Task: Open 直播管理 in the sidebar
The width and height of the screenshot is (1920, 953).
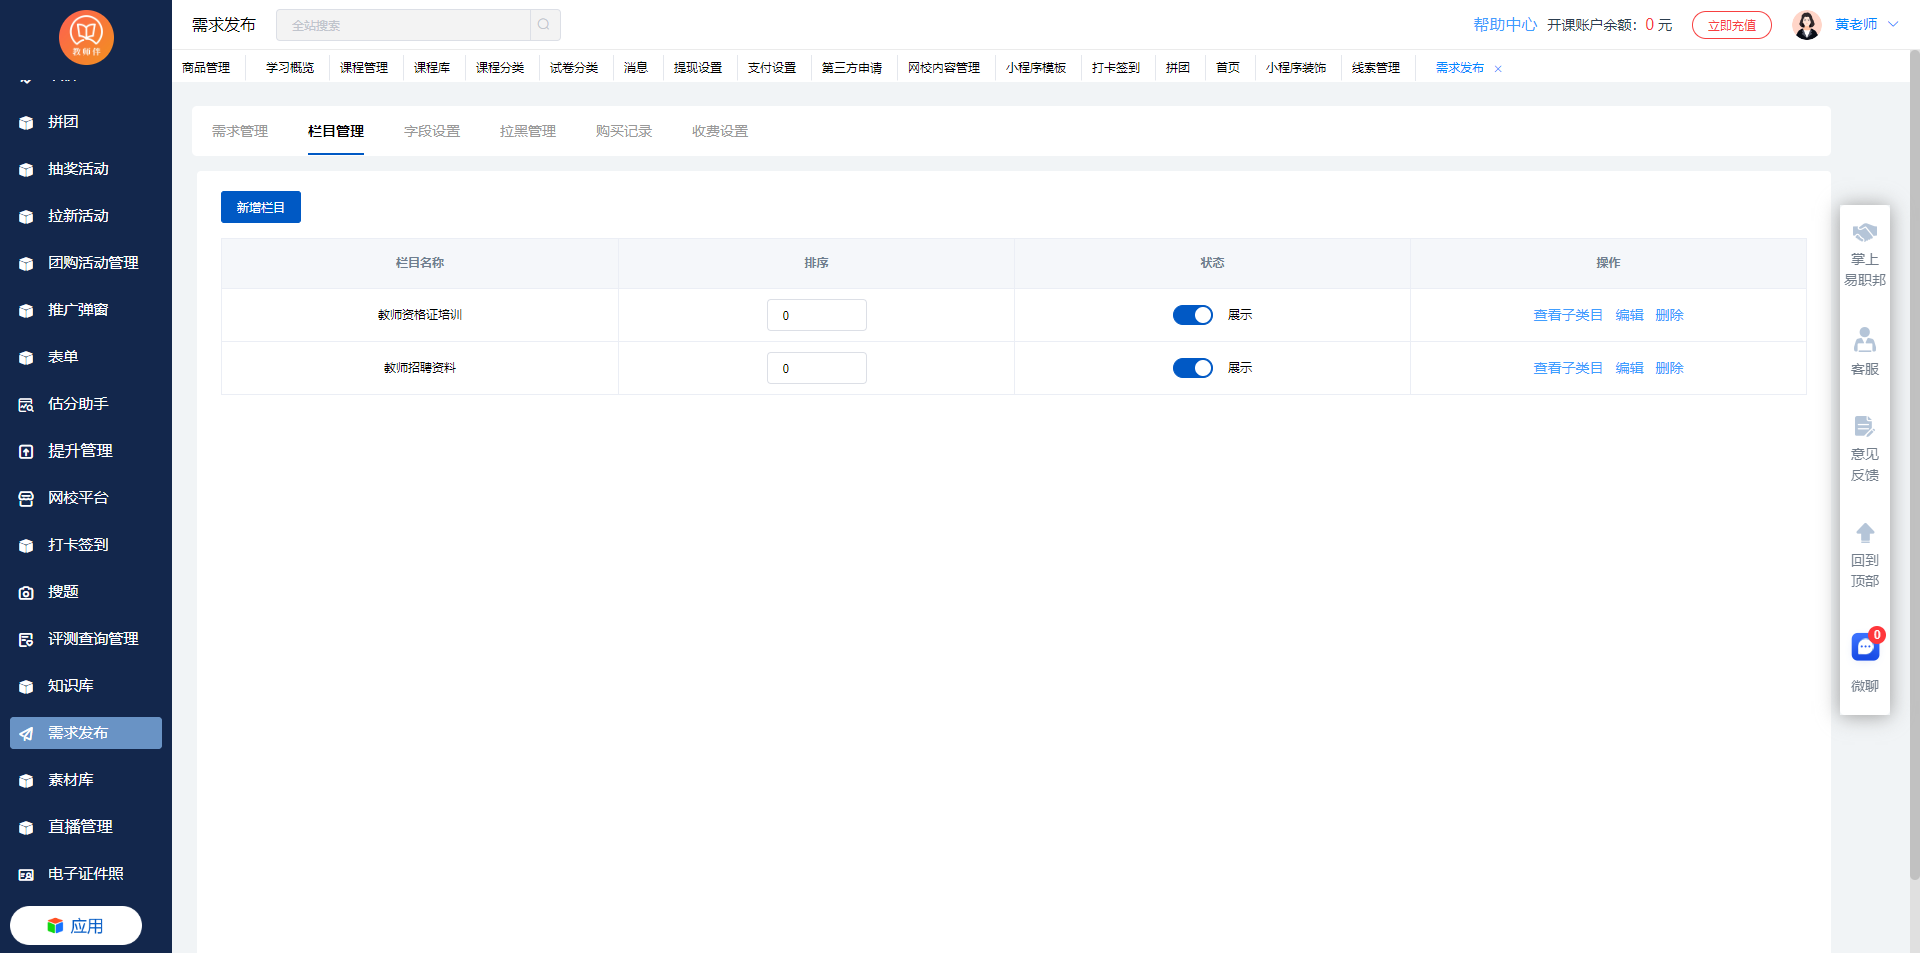Action: coord(80,827)
